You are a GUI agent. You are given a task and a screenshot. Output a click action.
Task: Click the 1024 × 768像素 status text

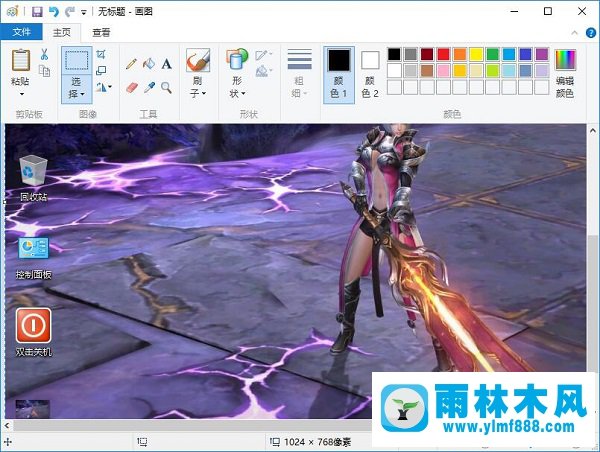317,442
